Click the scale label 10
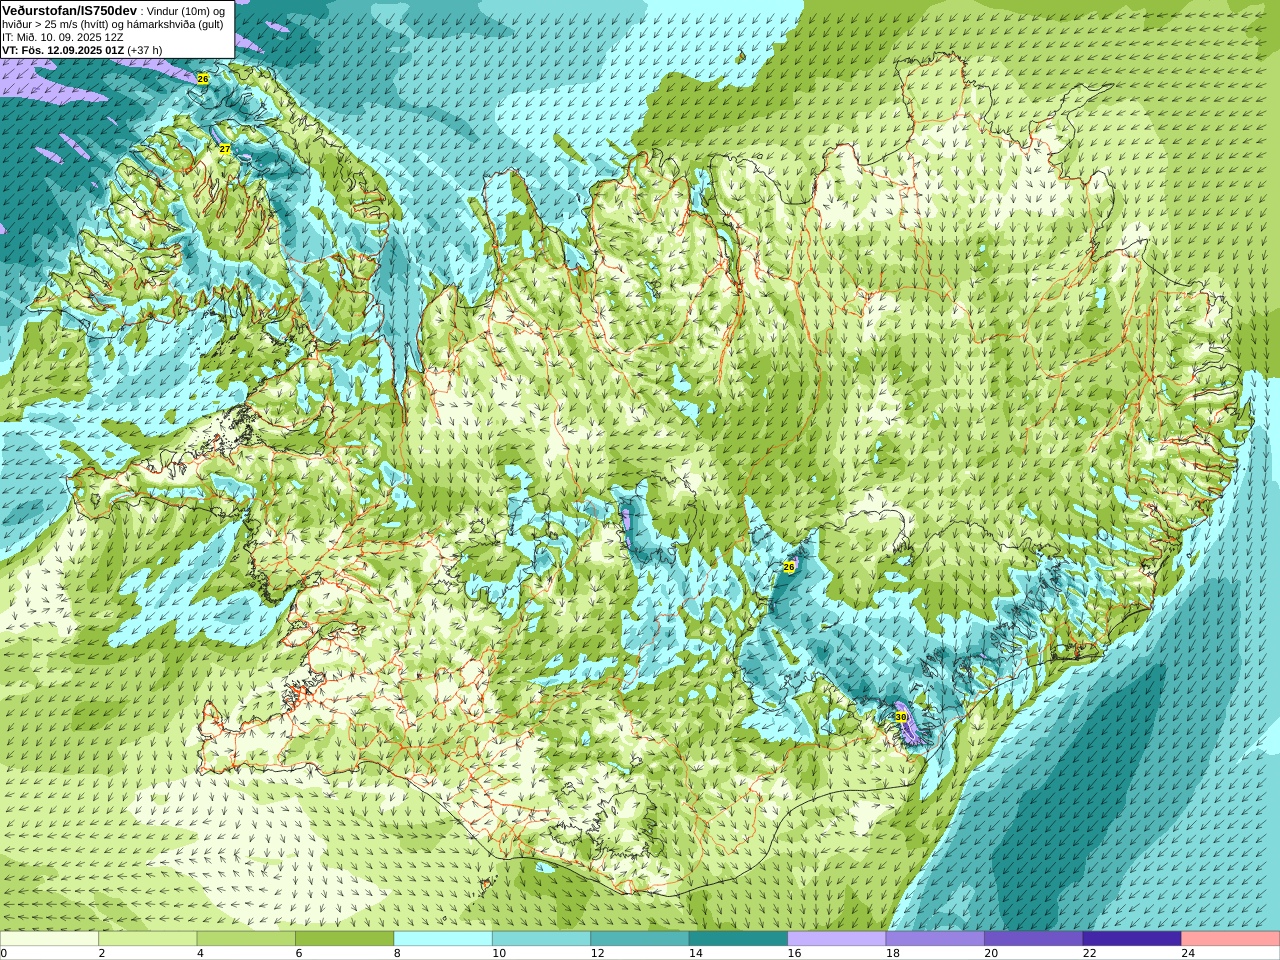The height and width of the screenshot is (960, 1280). point(498,953)
